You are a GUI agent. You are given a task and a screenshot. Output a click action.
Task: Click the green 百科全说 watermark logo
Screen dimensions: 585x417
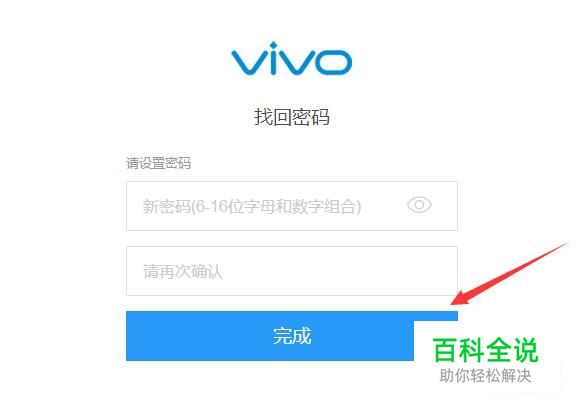click(485, 350)
